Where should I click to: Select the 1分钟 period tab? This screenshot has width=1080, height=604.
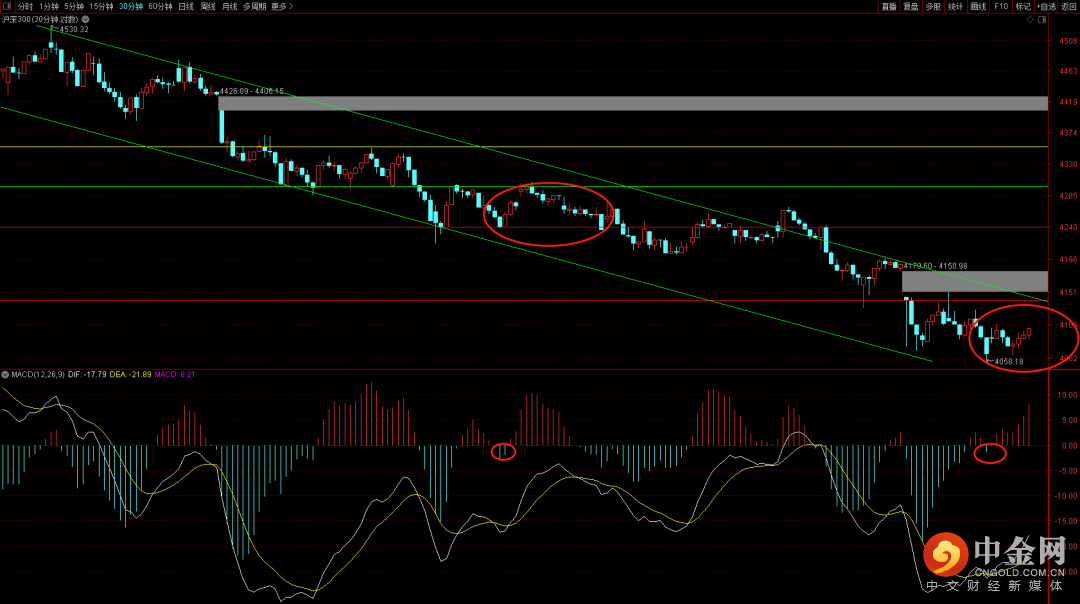pyautogui.click(x=49, y=6)
